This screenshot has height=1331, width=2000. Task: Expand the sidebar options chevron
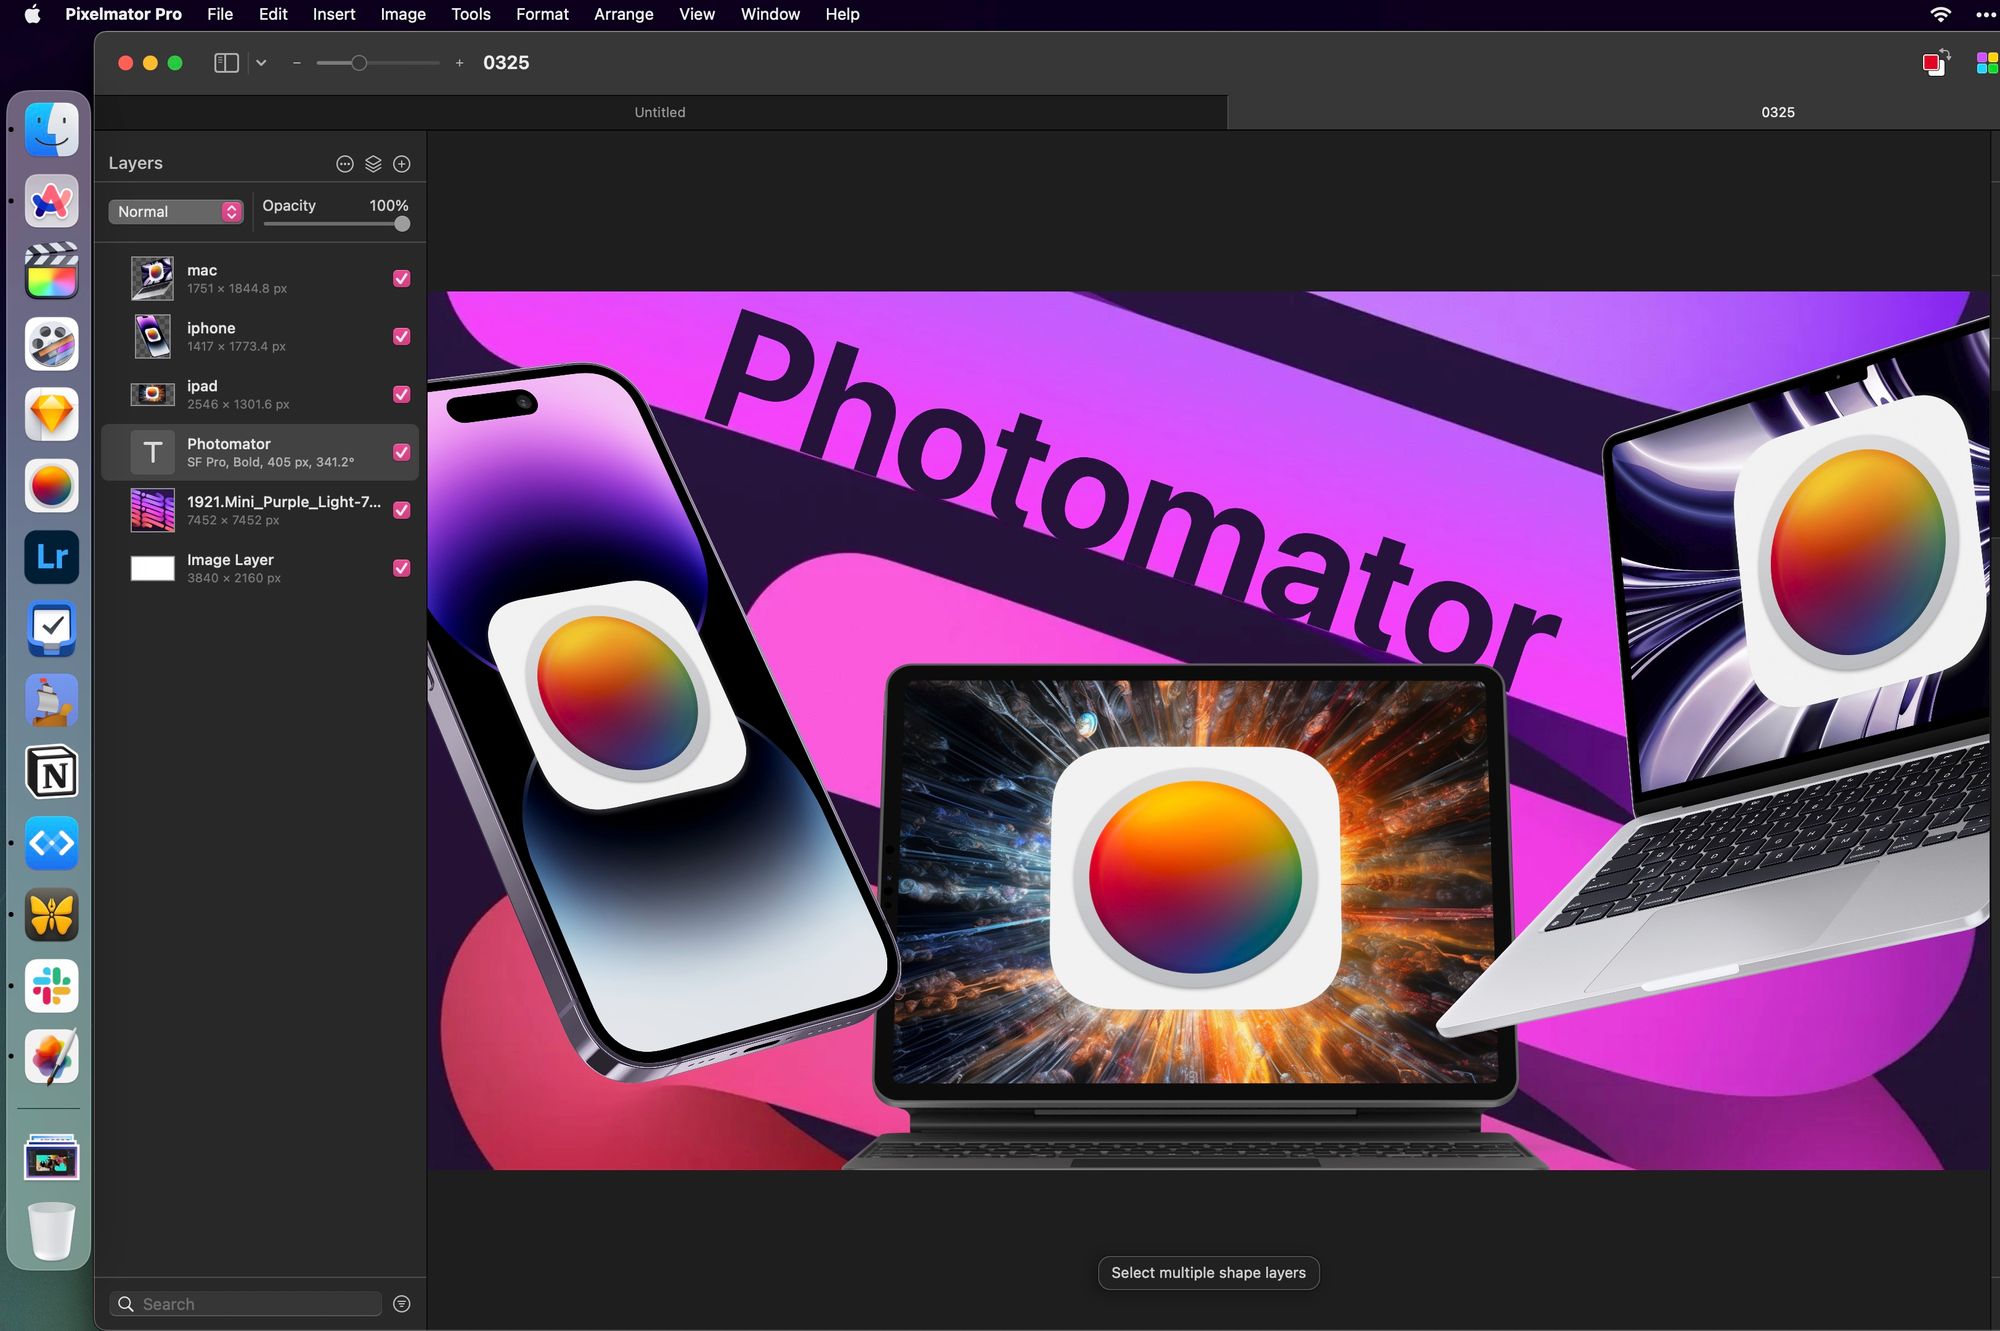coord(261,63)
